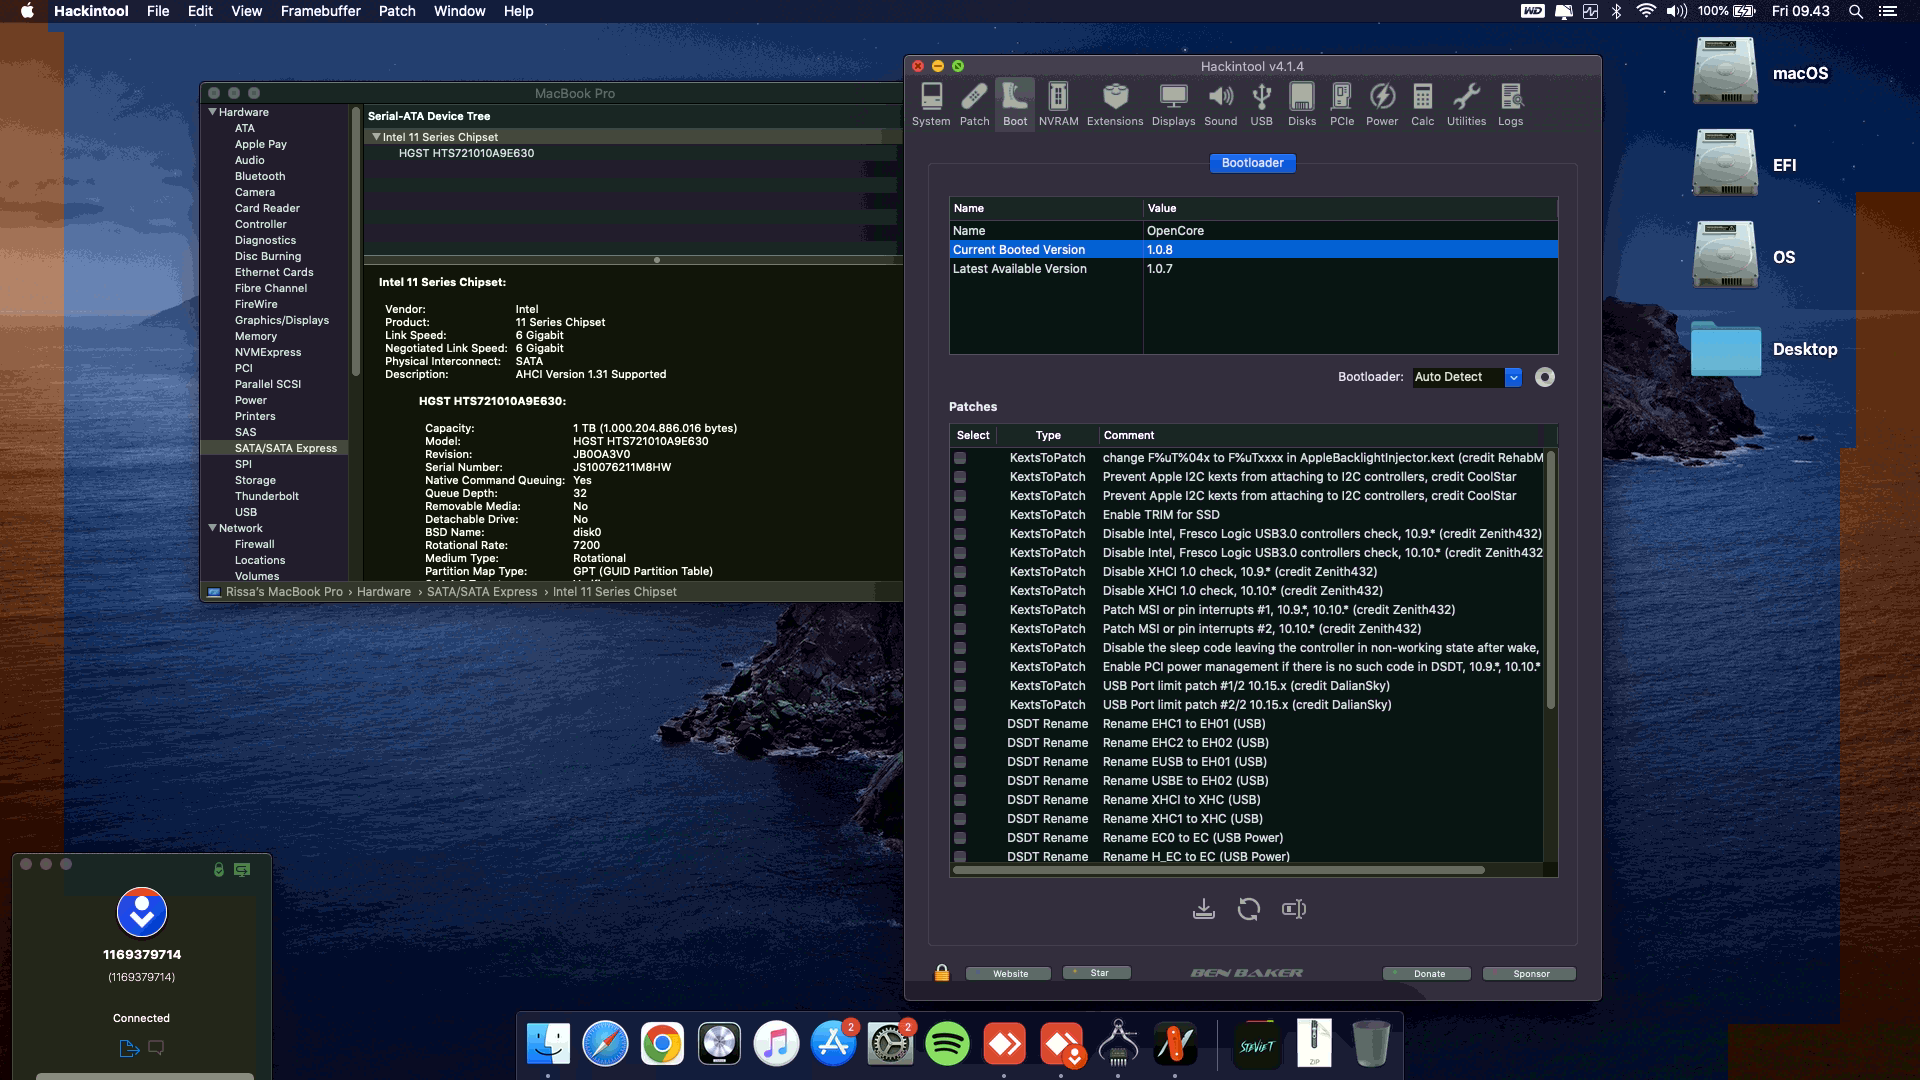Open the View menu
Image resolution: width=1920 pixels, height=1080 pixels.
(246, 11)
